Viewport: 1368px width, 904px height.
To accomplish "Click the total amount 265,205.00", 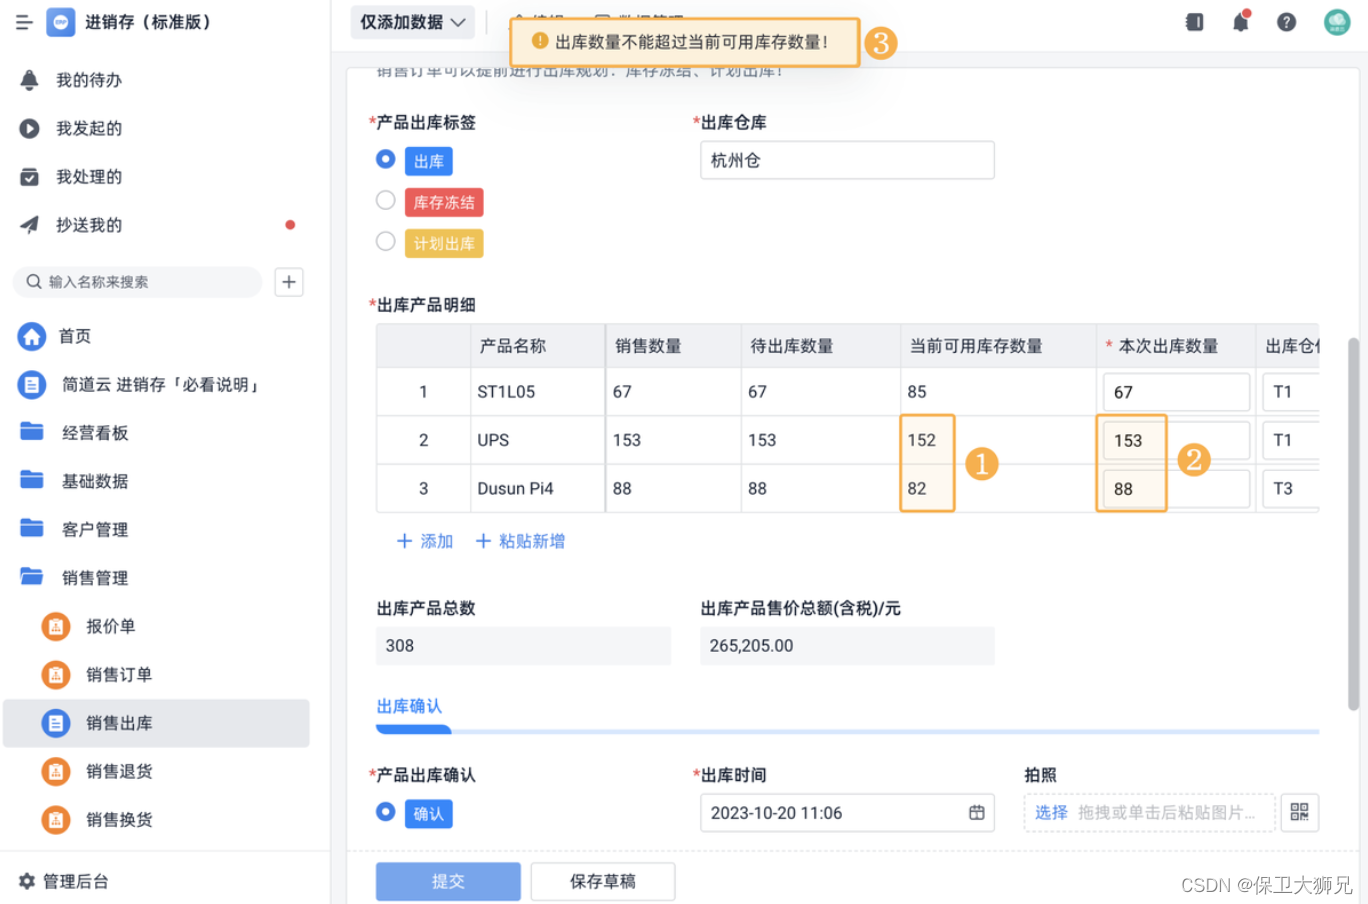I will click(x=847, y=646).
